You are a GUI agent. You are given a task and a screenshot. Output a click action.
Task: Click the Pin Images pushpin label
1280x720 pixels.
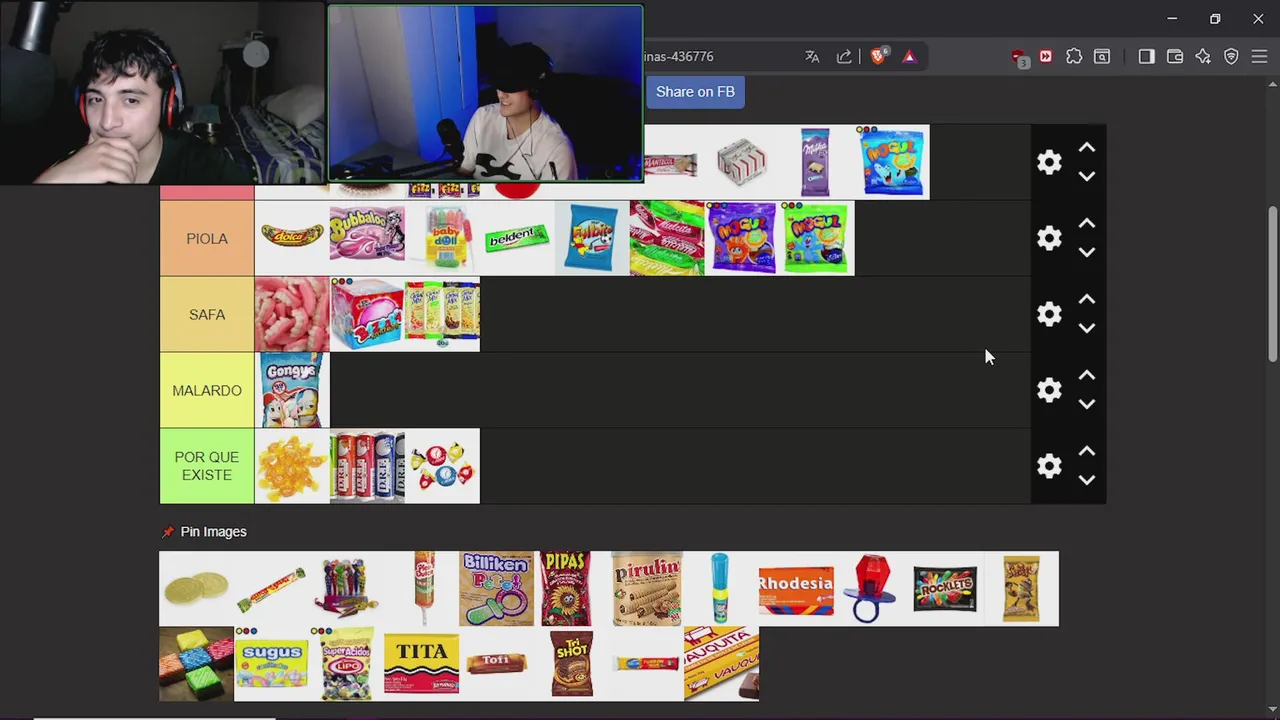[204, 532]
